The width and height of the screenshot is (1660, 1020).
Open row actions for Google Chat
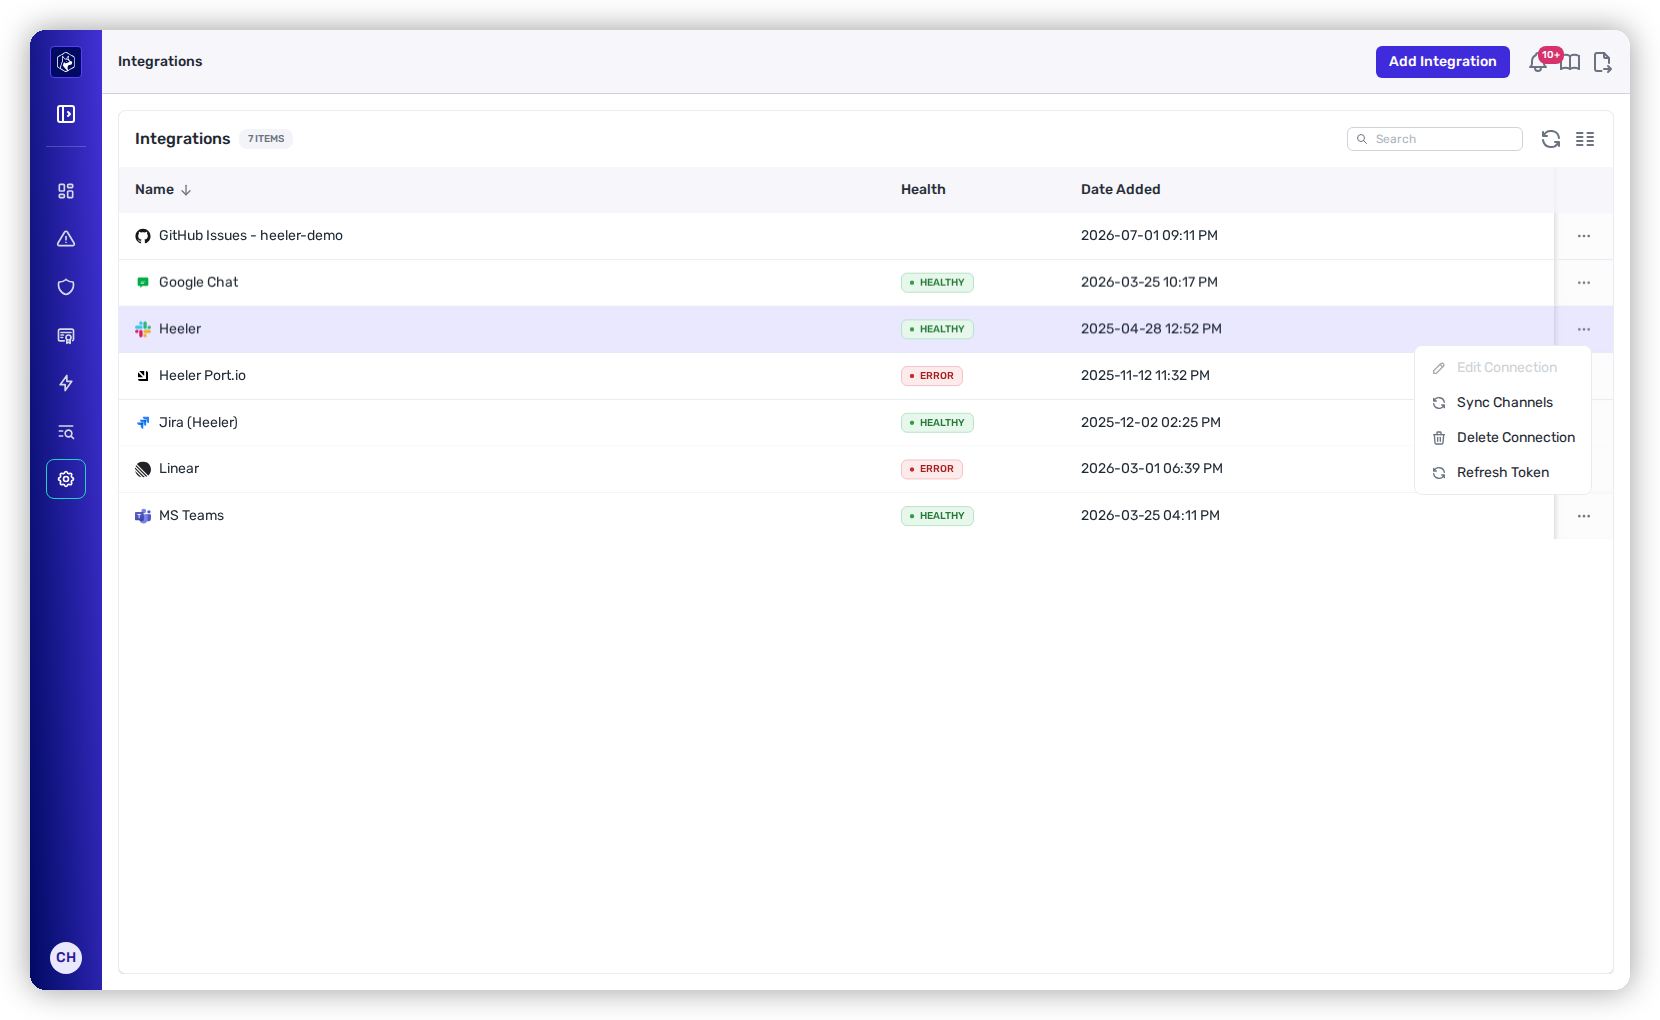[x=1584, y=283]
